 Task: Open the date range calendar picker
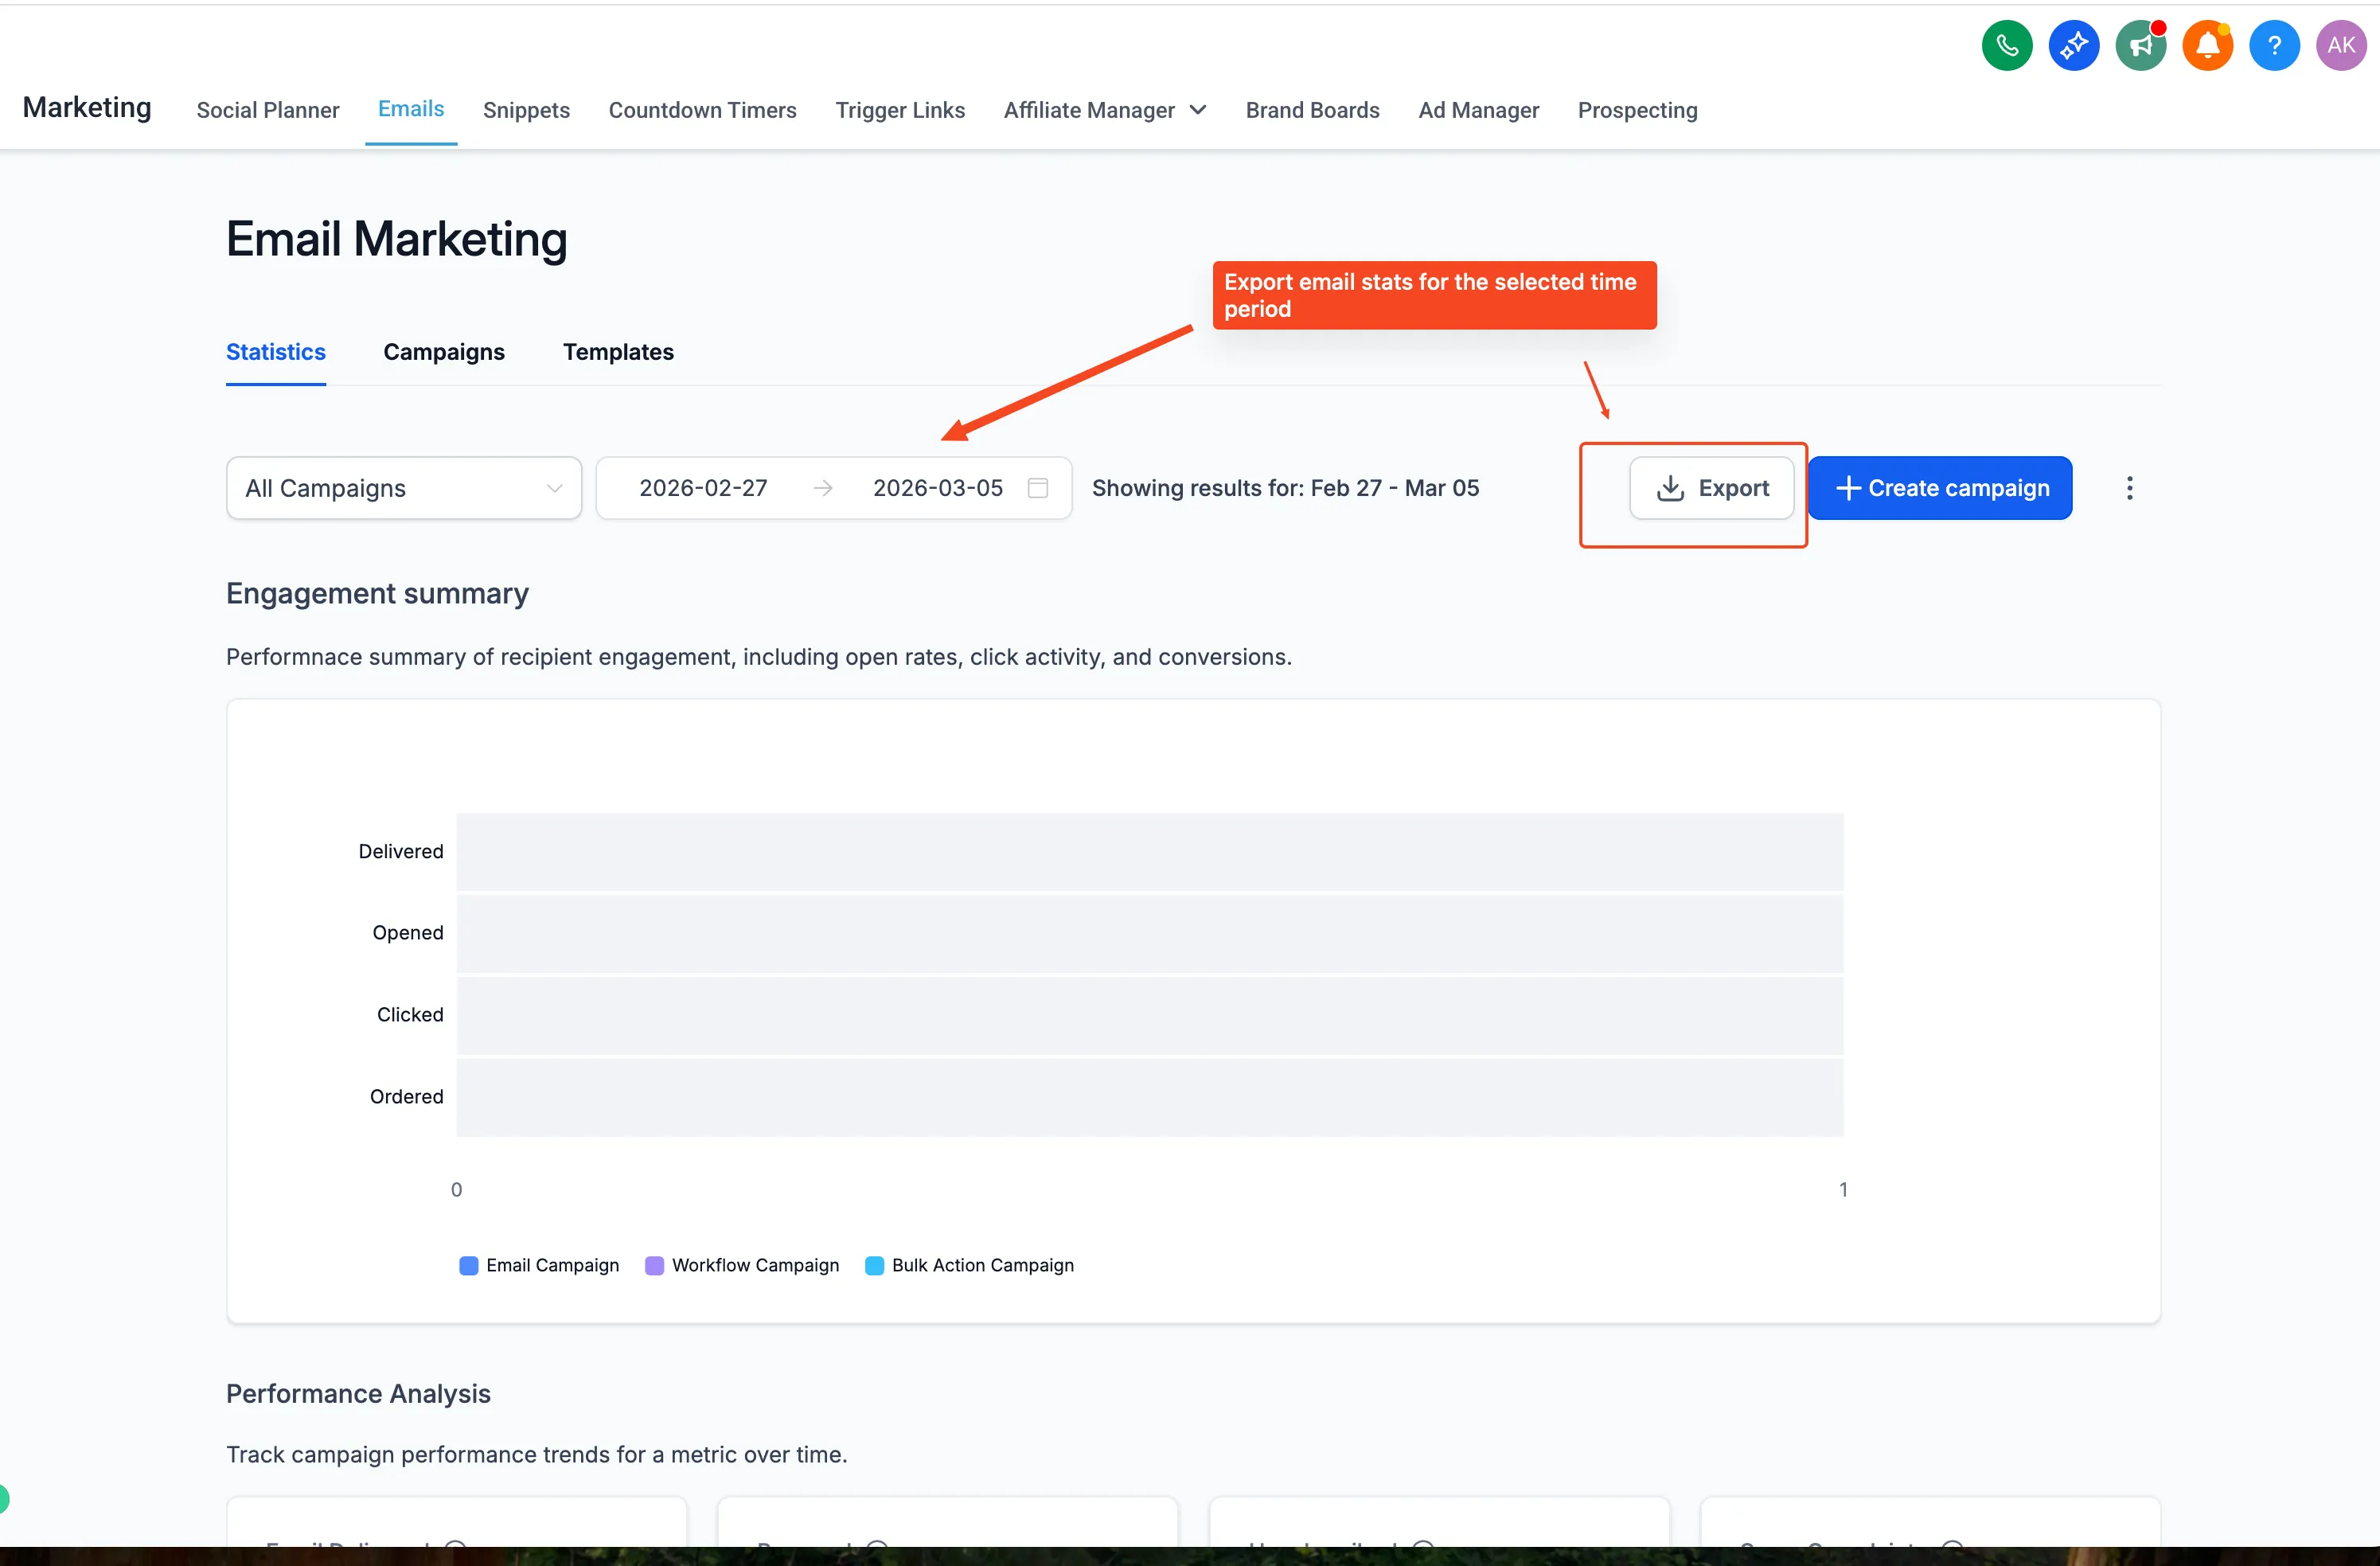1038,488
